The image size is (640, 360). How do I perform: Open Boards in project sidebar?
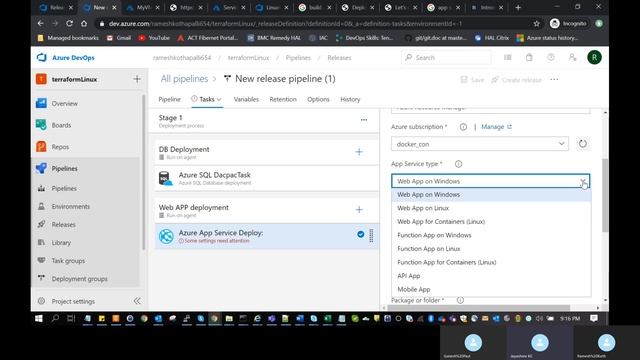(61, 125)
